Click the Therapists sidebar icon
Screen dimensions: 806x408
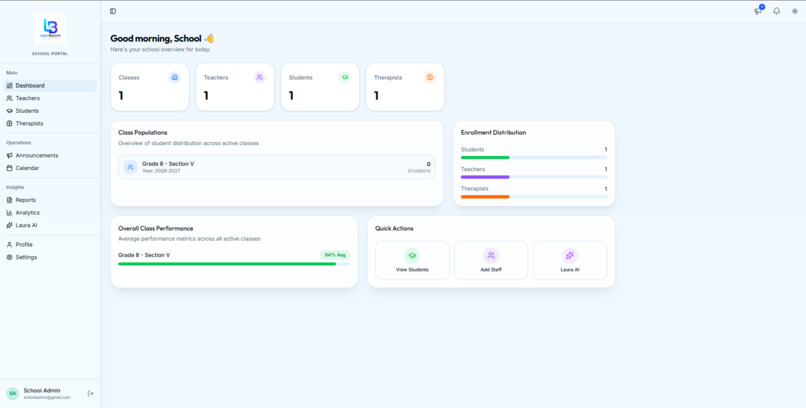tap(9, 123)
